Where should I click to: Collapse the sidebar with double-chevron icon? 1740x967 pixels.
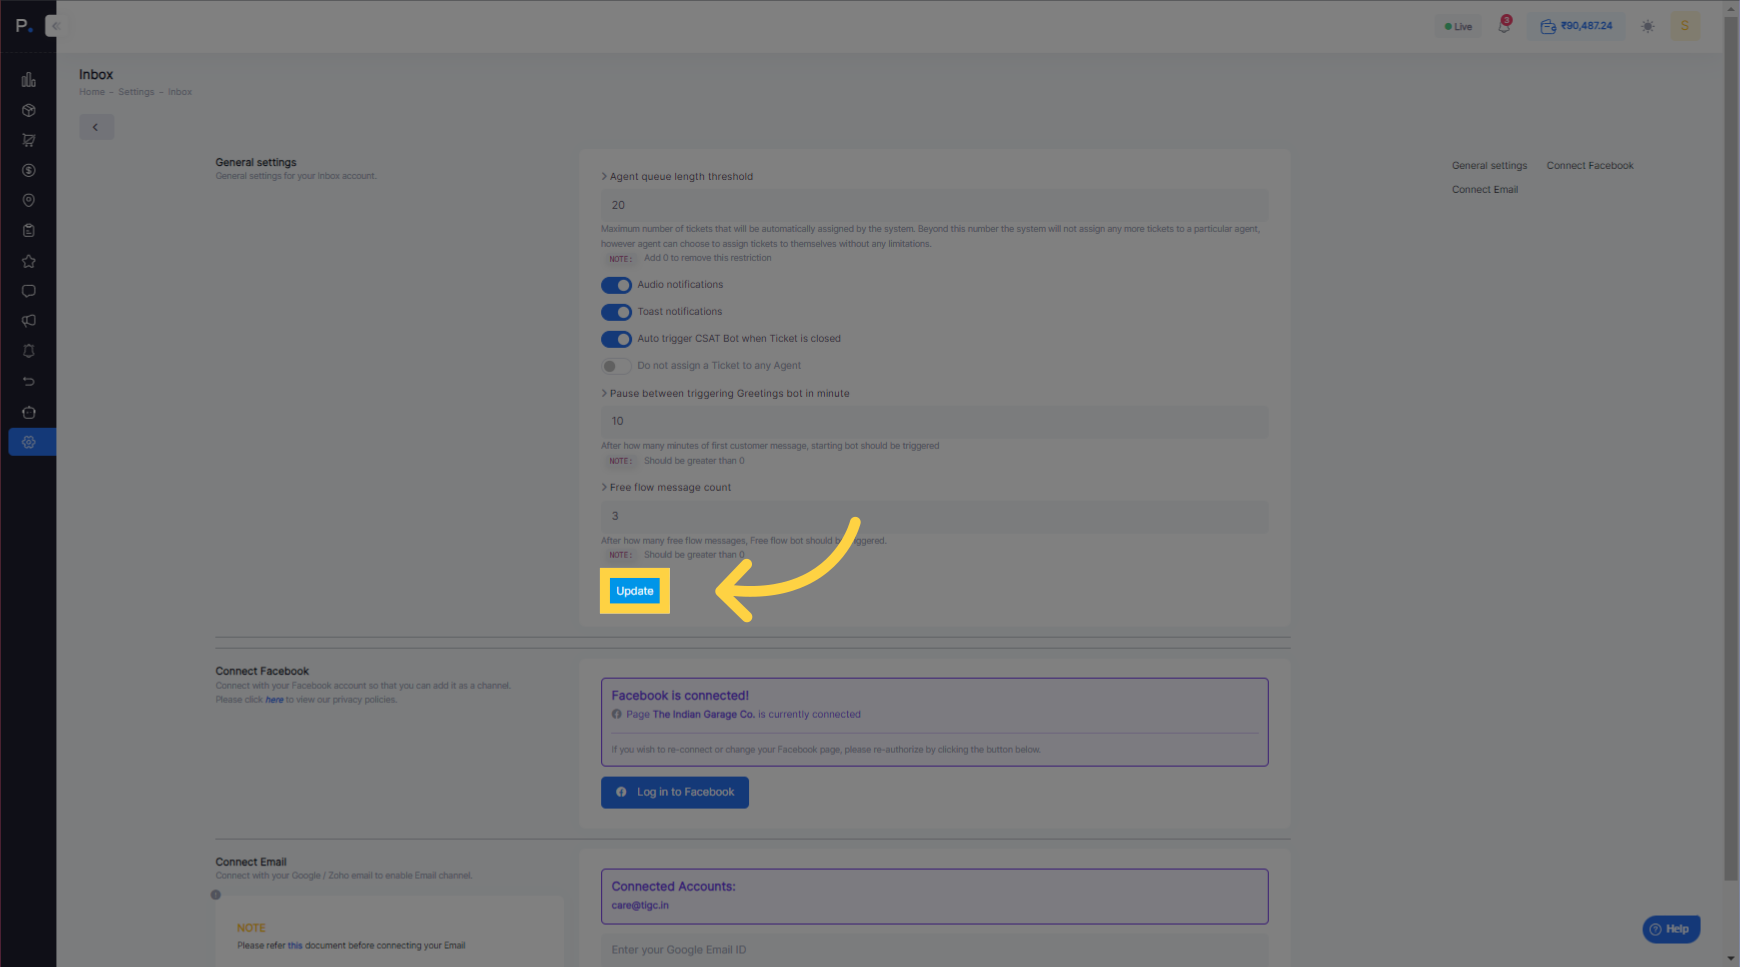tap(55, 26)
